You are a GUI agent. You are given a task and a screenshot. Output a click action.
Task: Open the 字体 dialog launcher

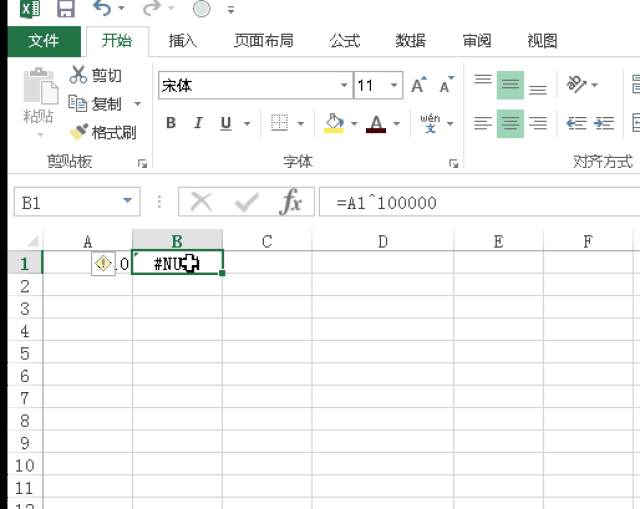tap(453, 164)
